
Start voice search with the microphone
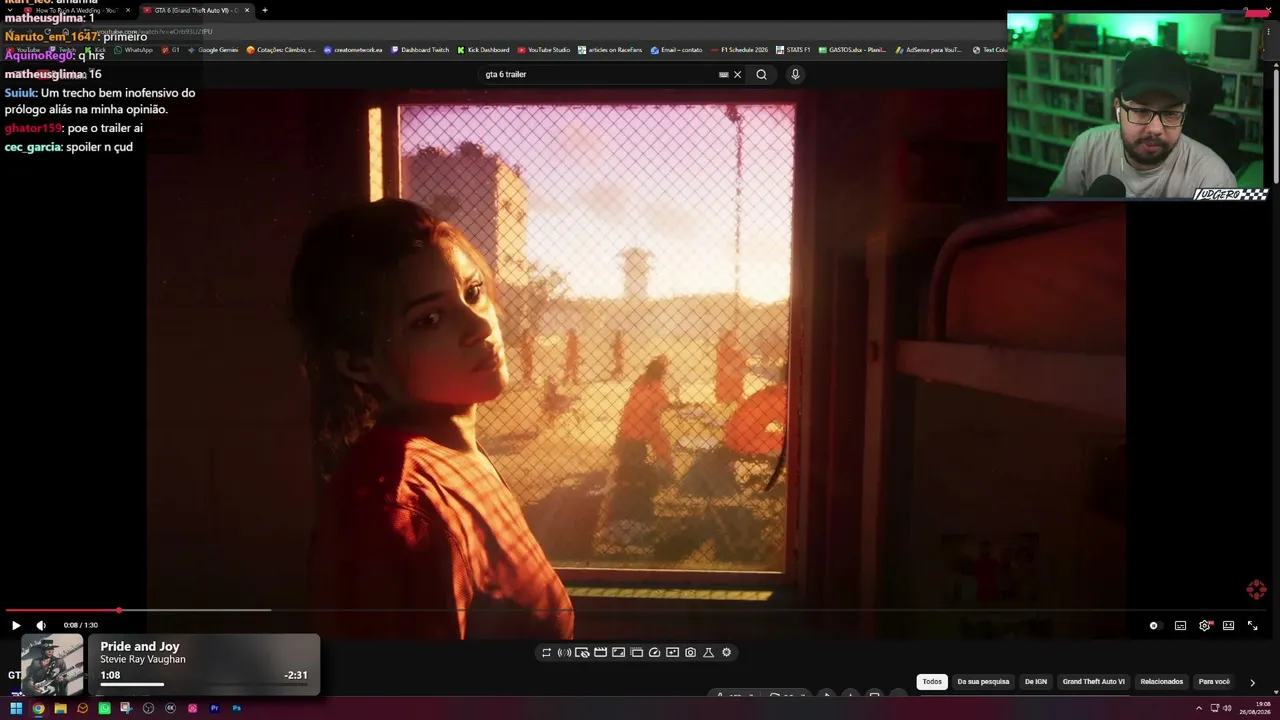pyautogui.click(x=795, y=74)
